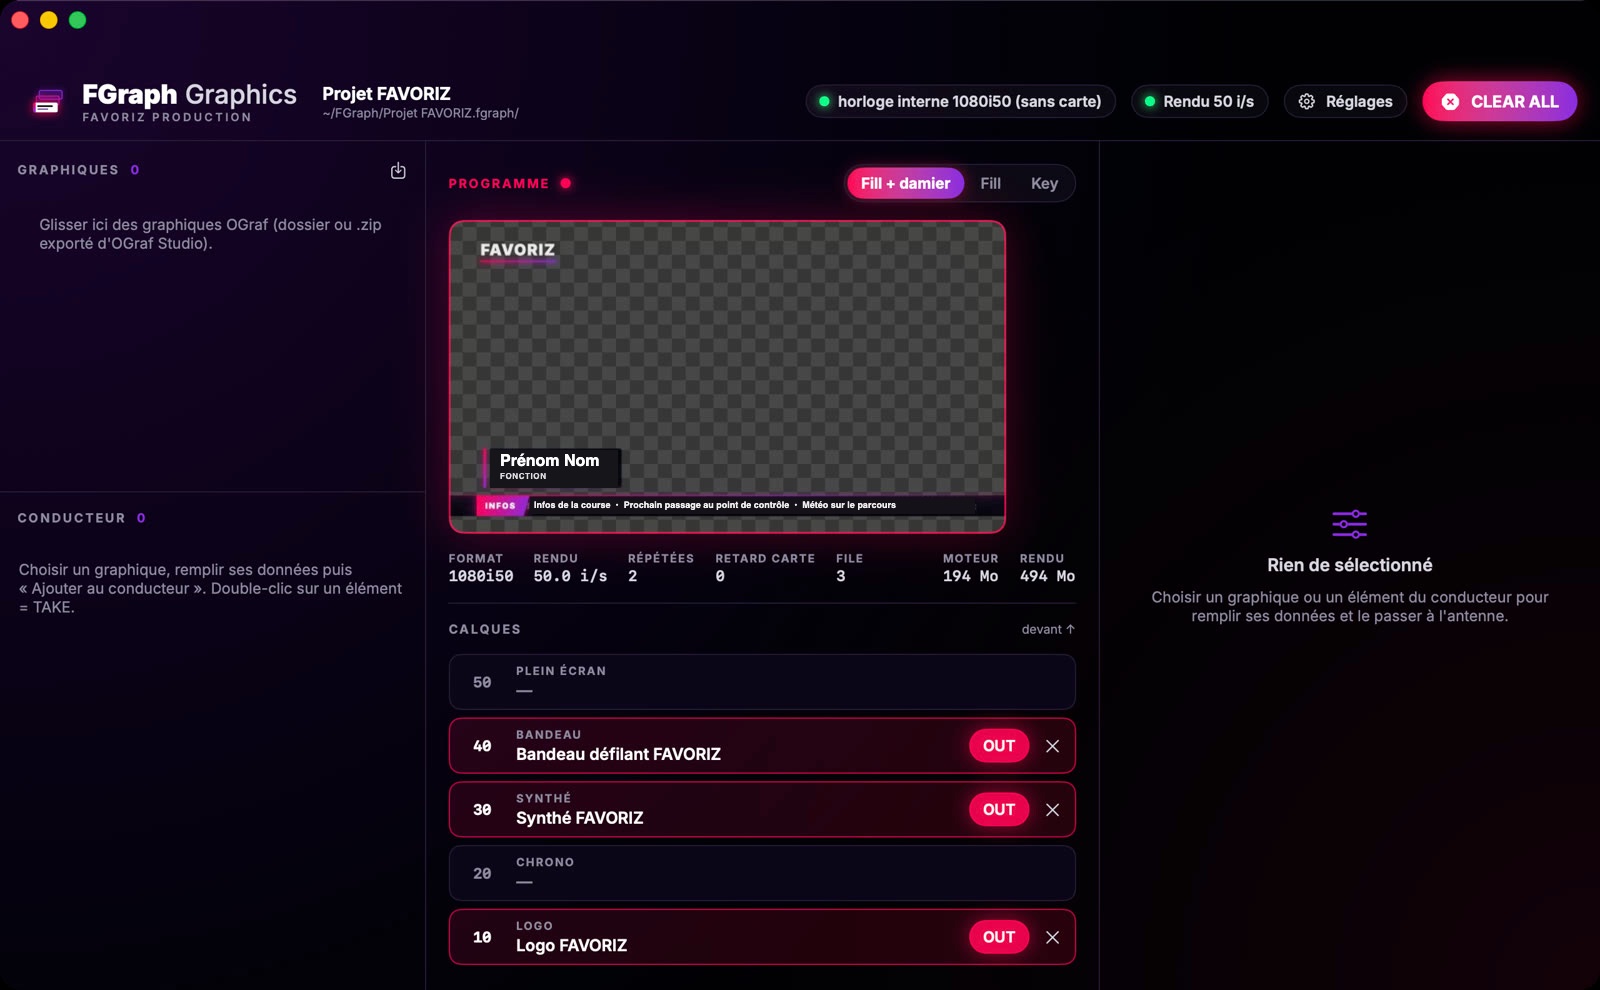Image resolution: width=1600 pixels, height=990 pixels.
Task: Click the FGraph Graphics logo icon
Action: pyautogui.click(x=48, y=101)
